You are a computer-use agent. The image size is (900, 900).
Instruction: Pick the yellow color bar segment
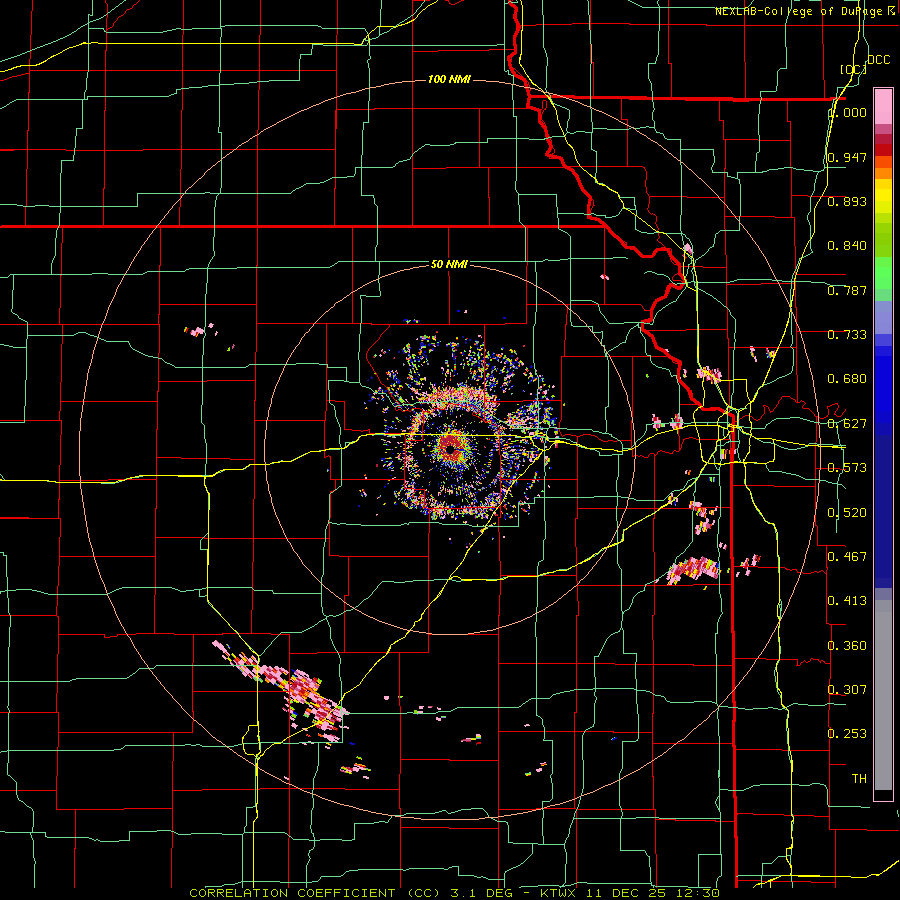click(x=883, y=197)
